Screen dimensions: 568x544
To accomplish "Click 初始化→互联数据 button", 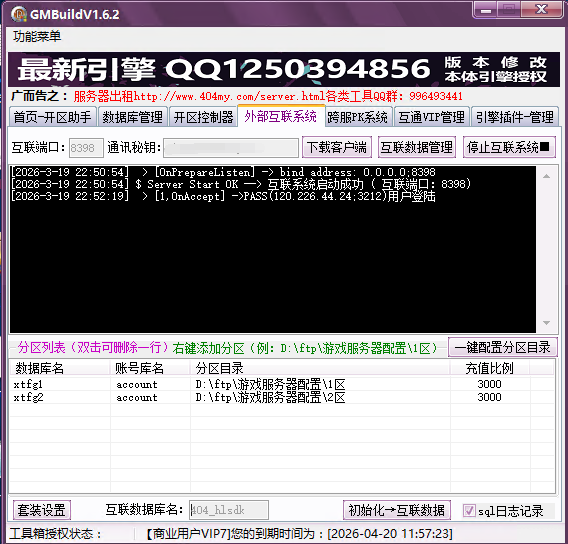I will pos(397,510).
